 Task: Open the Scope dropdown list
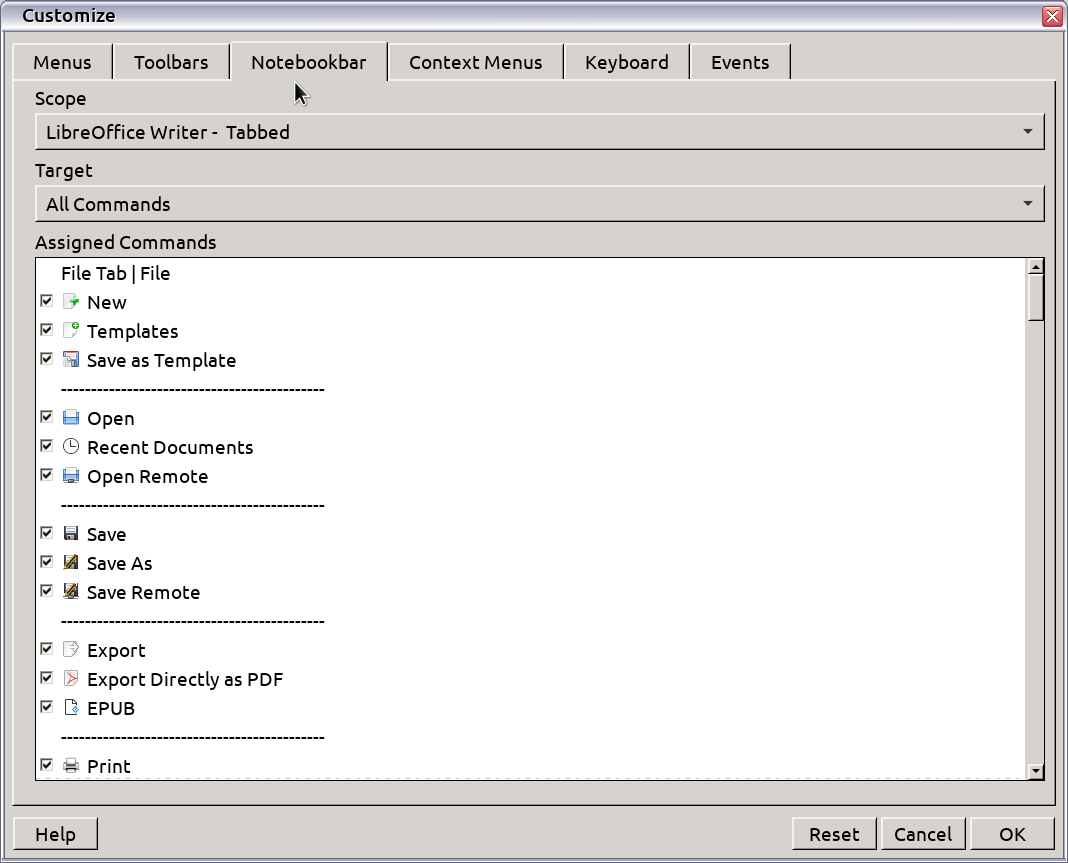(x=539, y=131)
